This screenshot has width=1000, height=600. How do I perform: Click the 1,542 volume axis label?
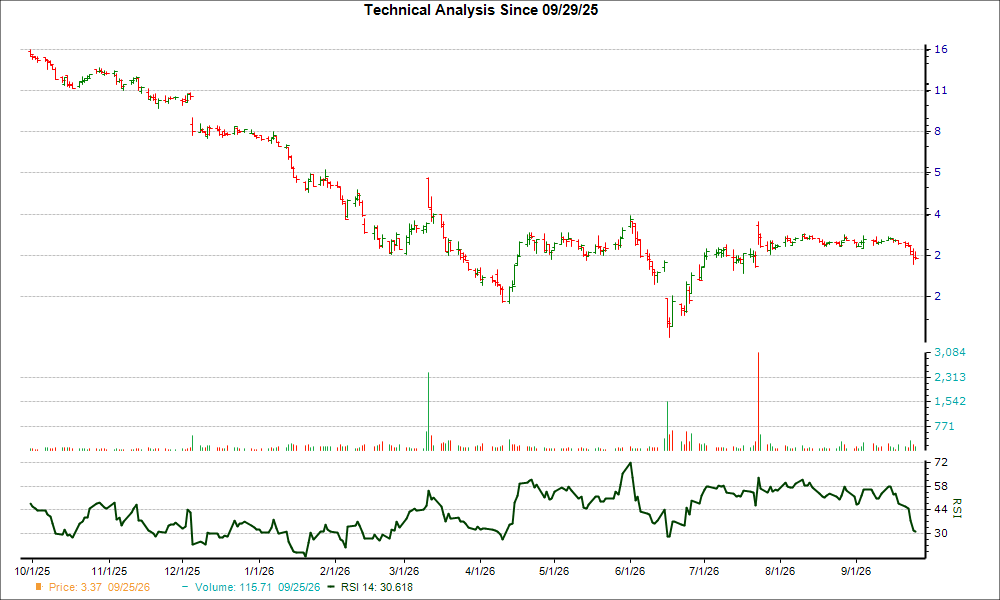tap(950, 402)
